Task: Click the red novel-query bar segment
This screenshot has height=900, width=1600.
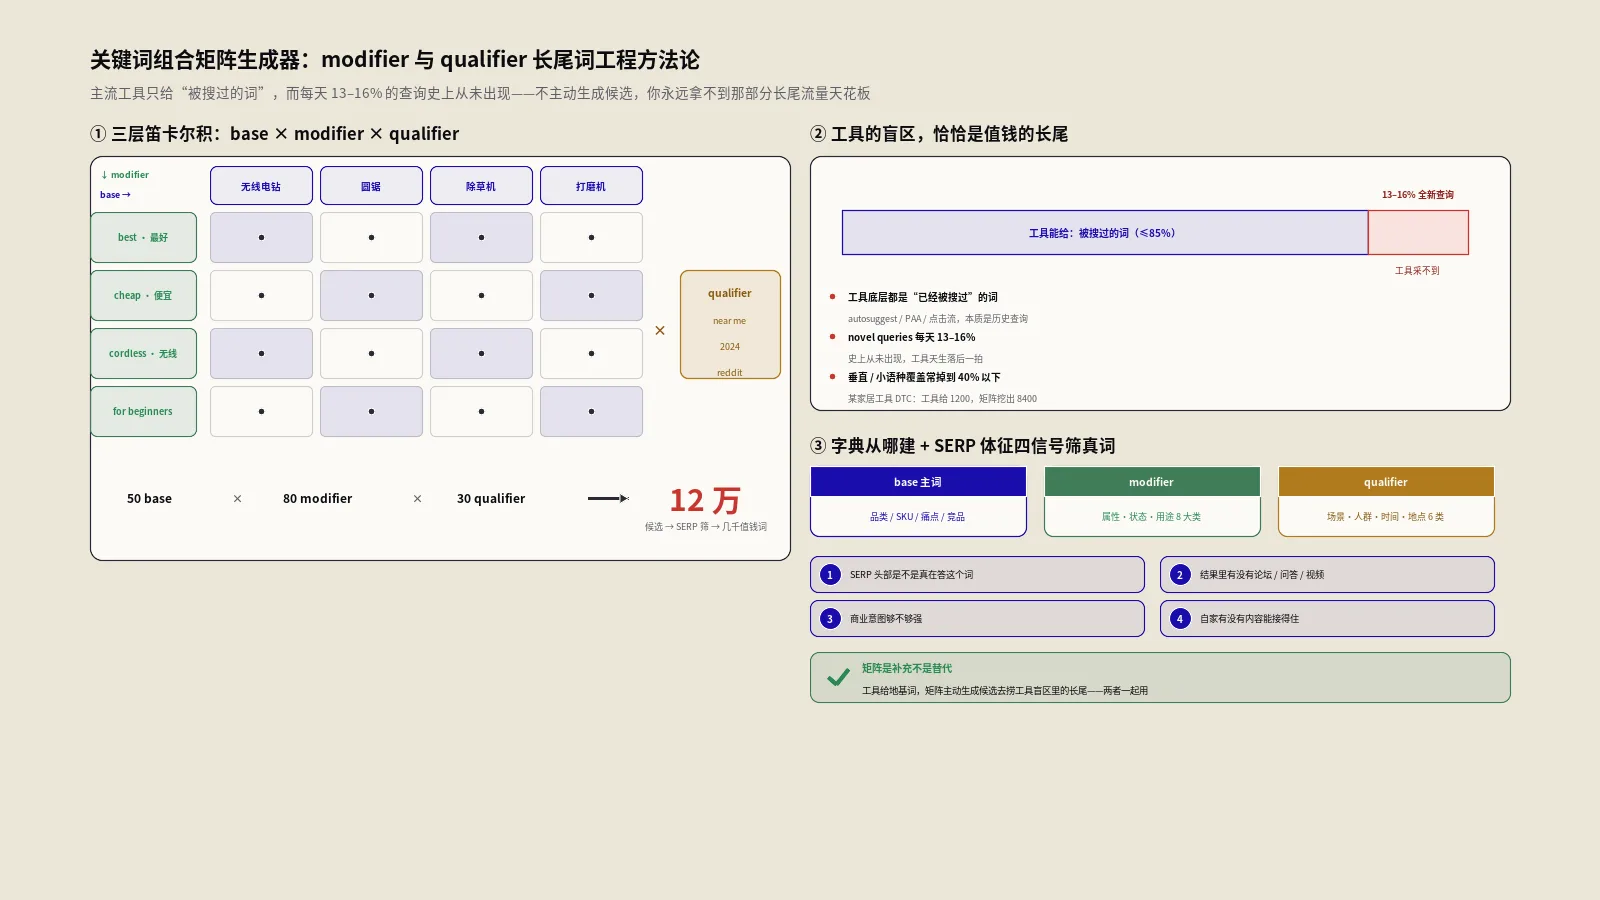Action: 1418,232
